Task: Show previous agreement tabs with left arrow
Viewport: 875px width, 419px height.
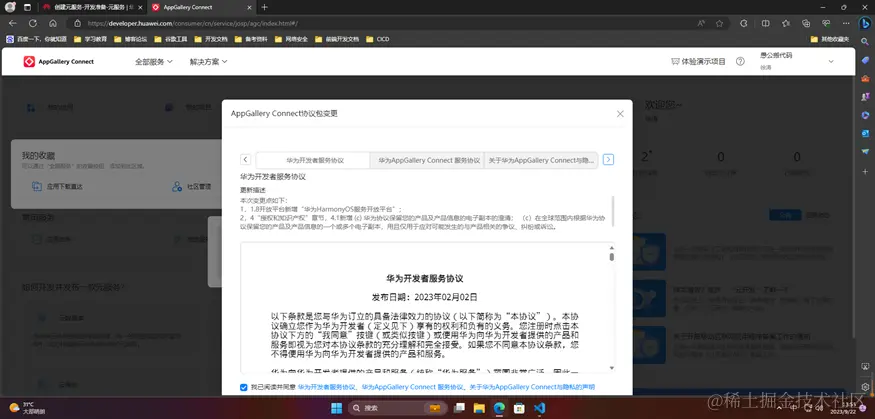Action: coord(245,160)
